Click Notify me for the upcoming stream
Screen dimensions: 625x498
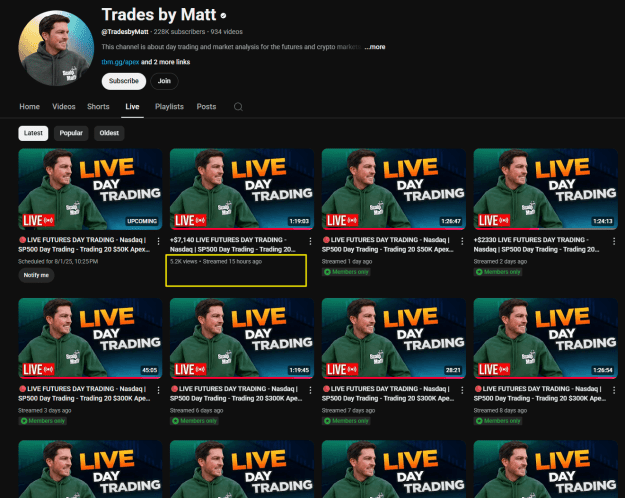pos(36,275)
